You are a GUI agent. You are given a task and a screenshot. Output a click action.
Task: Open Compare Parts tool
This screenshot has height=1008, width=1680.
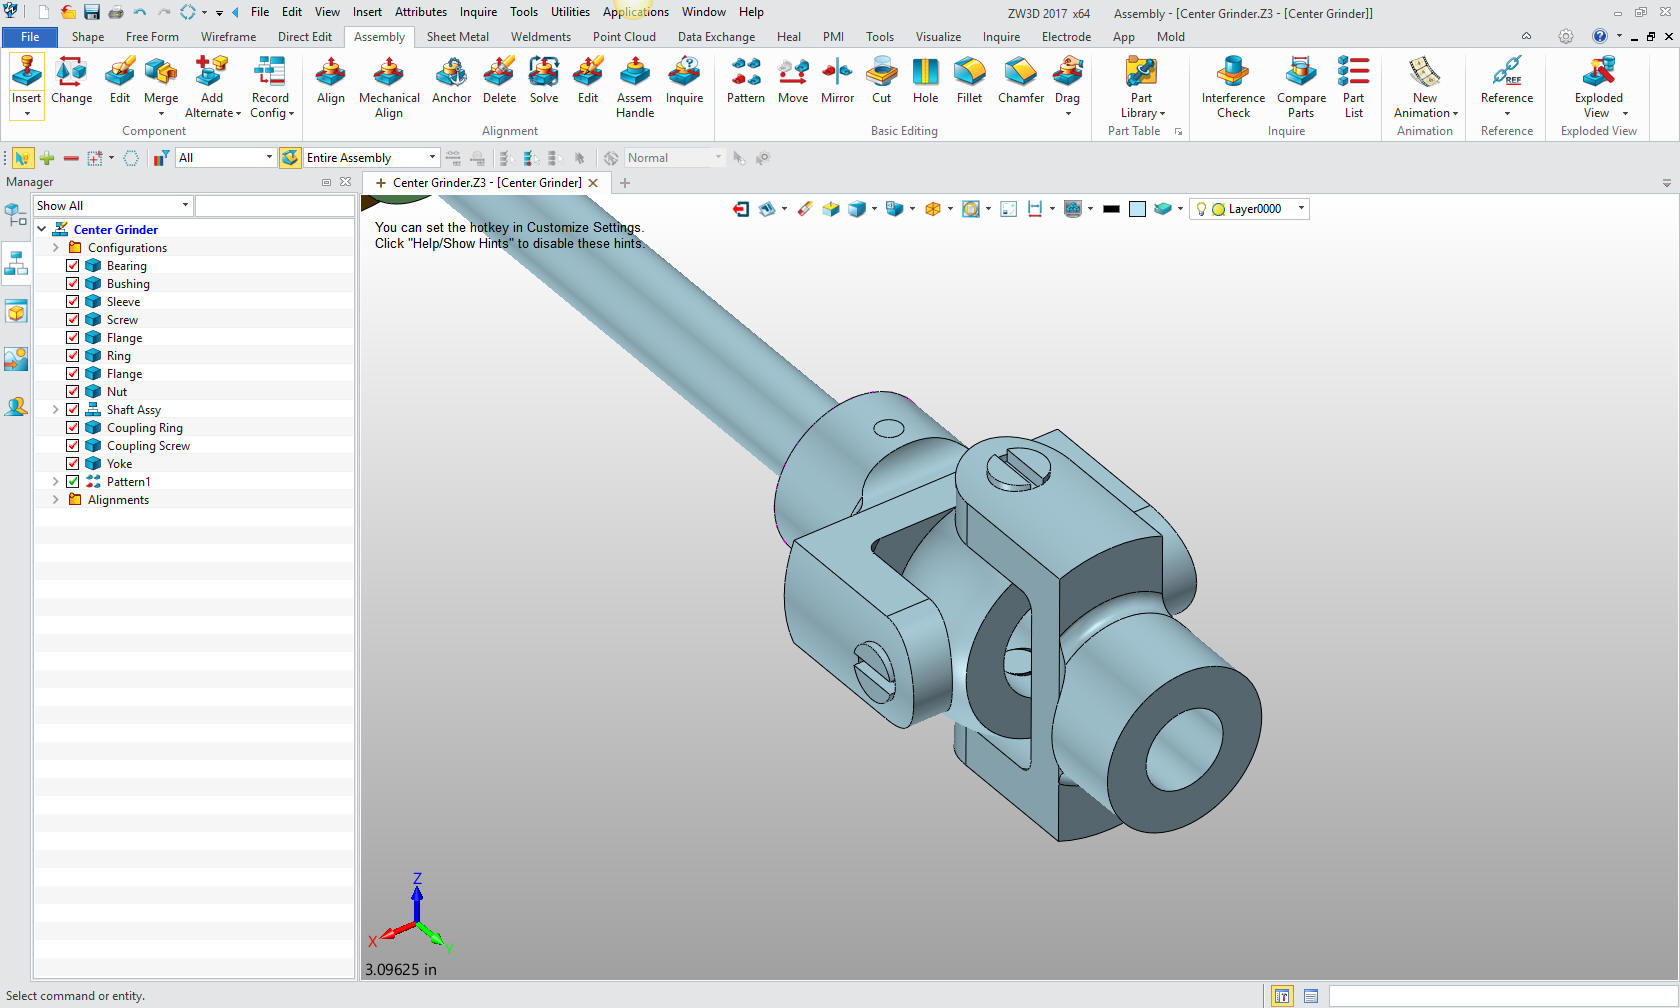tap(1301, 88)
